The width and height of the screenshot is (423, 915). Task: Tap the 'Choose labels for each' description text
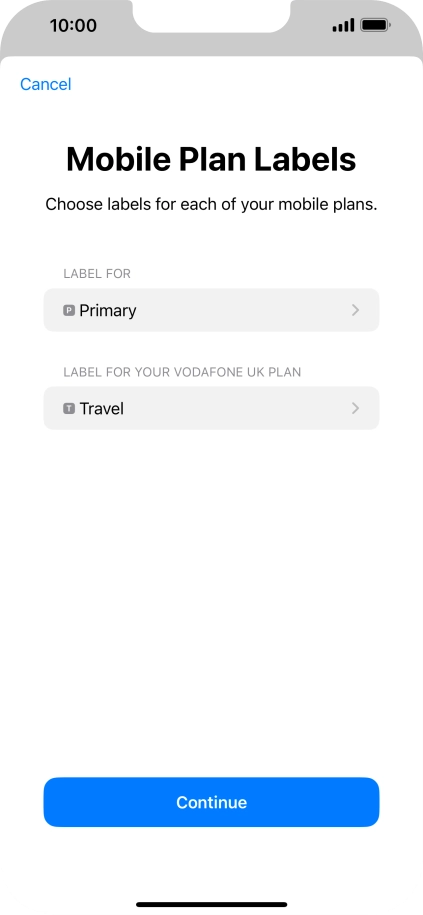coord(211,205)
